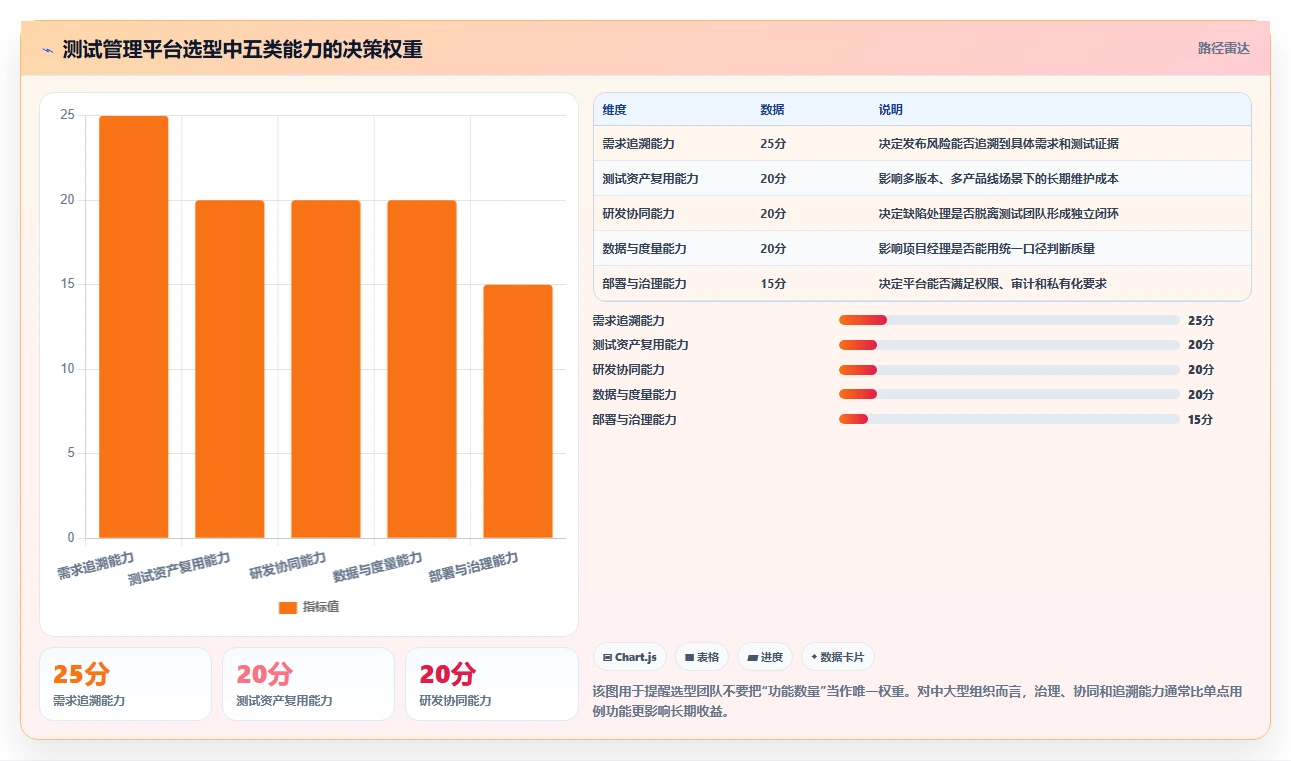Viewport: 1291px width, 761px height.
Task: Click the 数据与度量能力 bar in chart
Action: point(422,369)
